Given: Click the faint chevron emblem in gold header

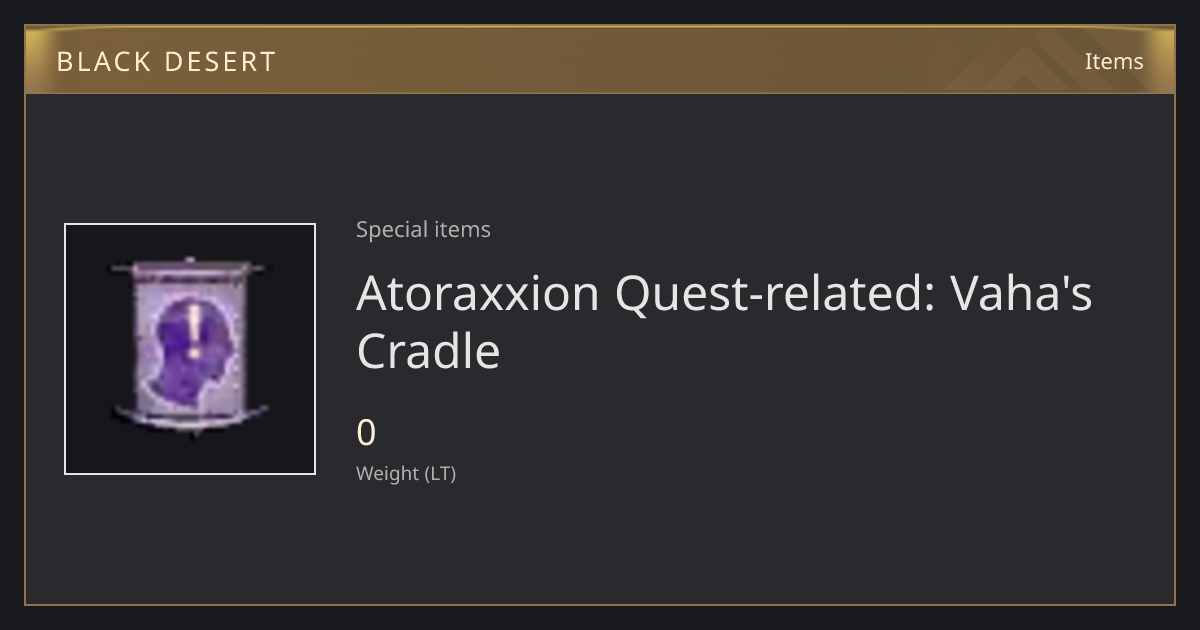Looking at the screenshot, I should click(x=1040, y=60).
